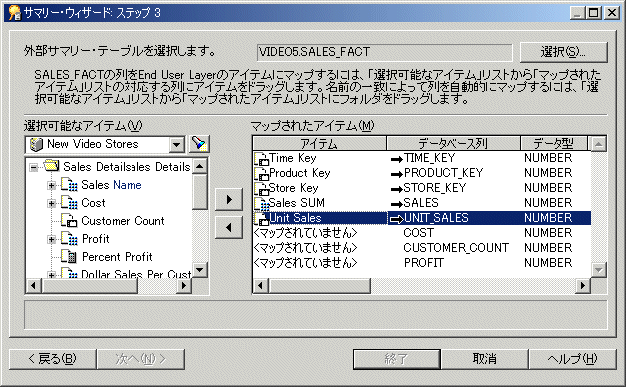Image resolution: width=626 pixels, height=387 pixels.
Task: Click the Sales SUM row icon
Action: pos(261,203)
